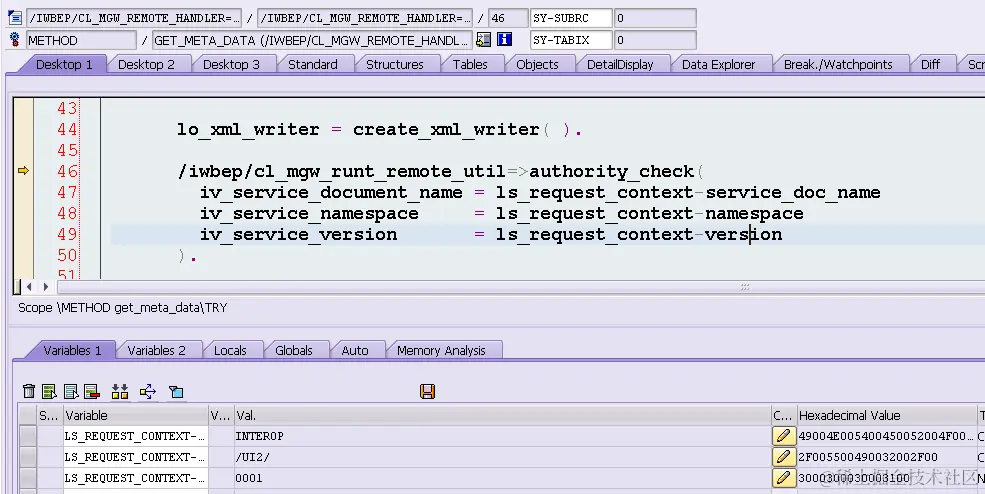
Task: Click the line number field showing 46
Action: click(x=508, y=18)
